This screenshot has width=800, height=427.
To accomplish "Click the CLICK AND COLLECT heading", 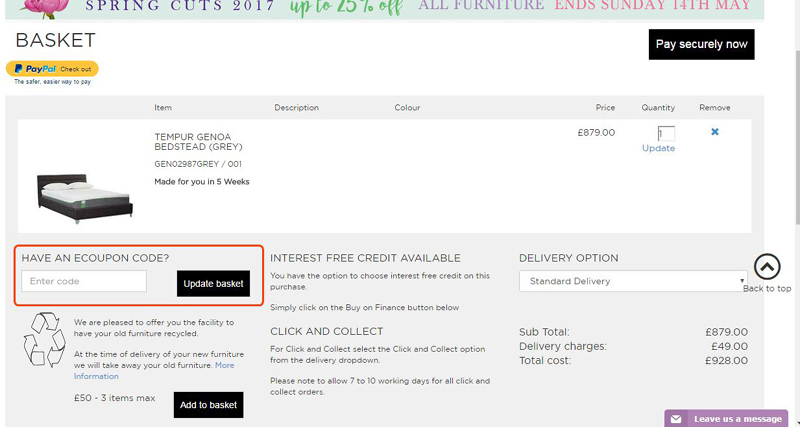I will point(327,332).
